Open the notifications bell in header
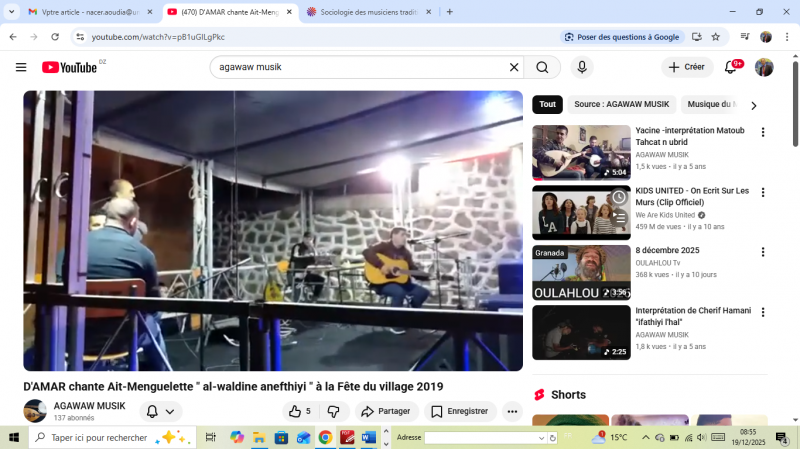 coord(732,67)
